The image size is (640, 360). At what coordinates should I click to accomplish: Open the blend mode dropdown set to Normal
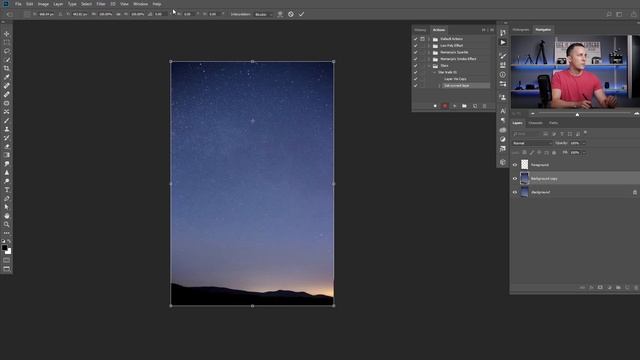coord(532,143)
